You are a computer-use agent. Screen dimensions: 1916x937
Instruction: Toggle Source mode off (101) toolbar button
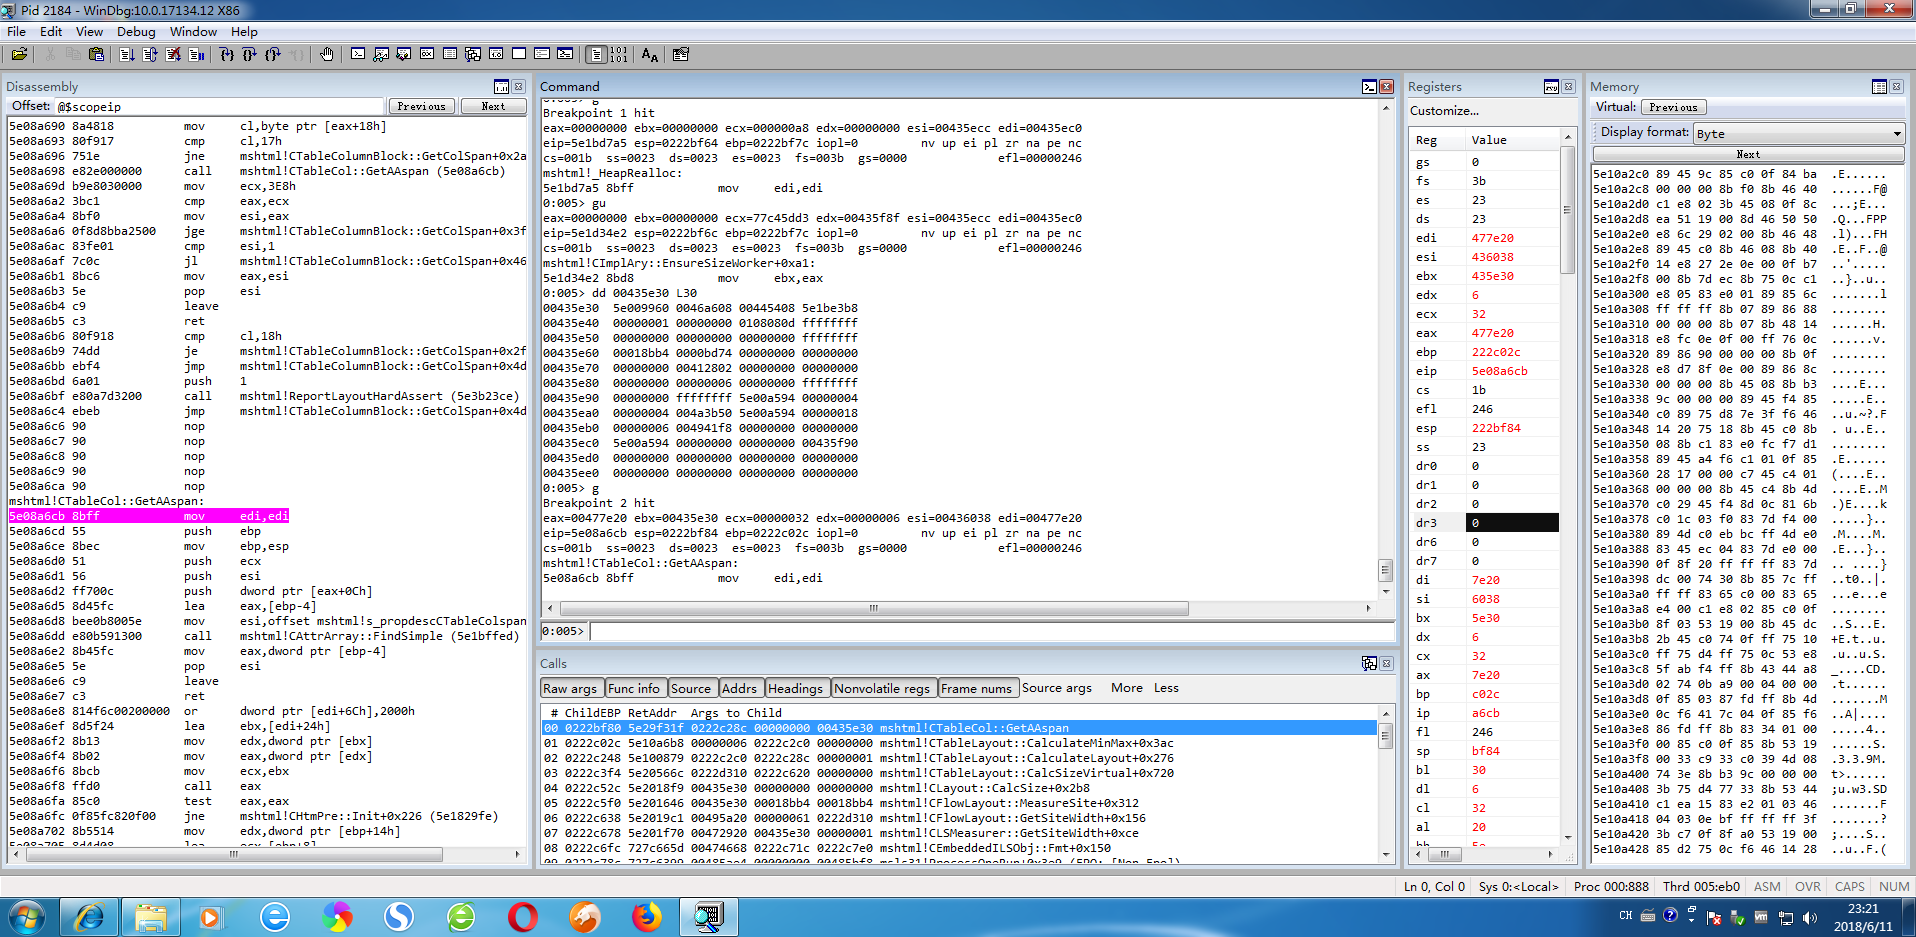click(619, 54)
